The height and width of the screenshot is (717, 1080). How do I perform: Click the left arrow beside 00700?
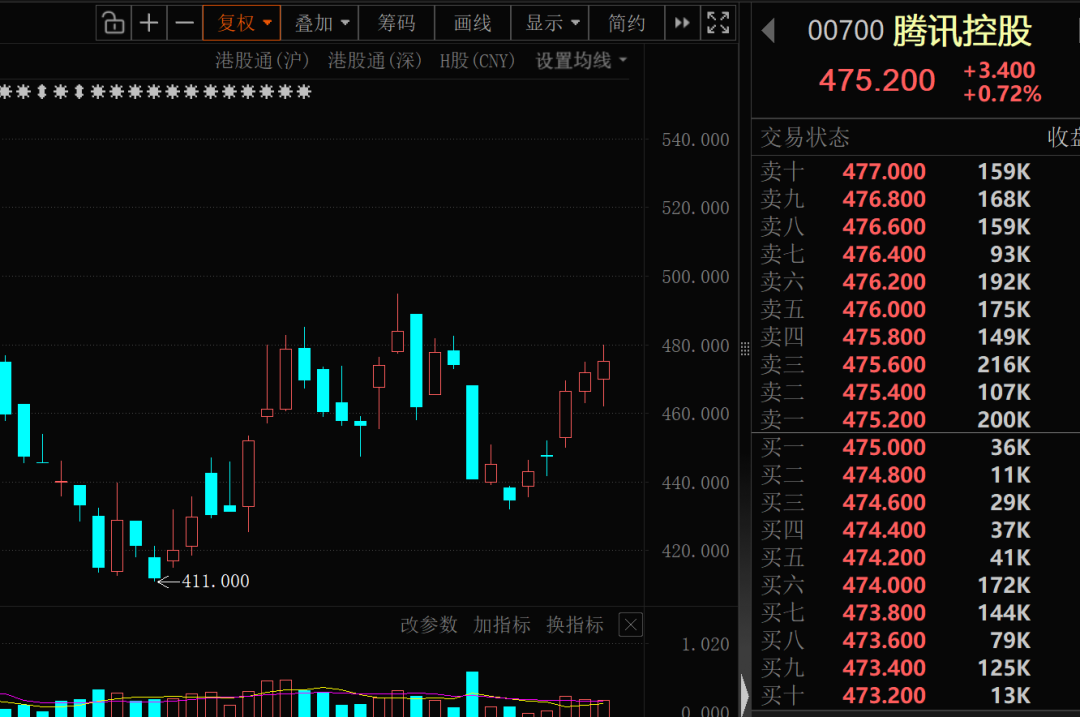point(769,31)
